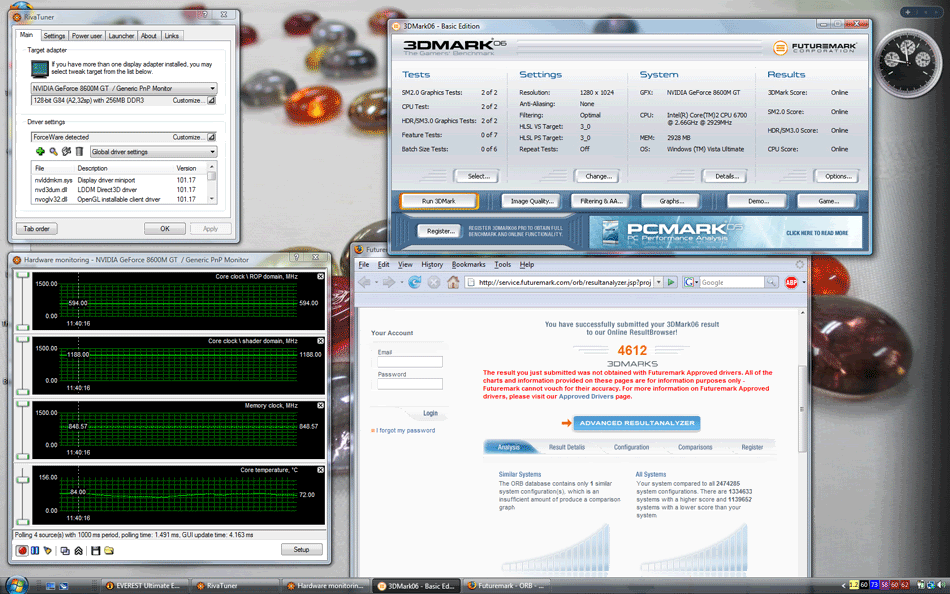This screenshot has height=594, width=950.
Task: Switch to the Power user tab in RivaTuner
Action: click(x=87, y=36)
